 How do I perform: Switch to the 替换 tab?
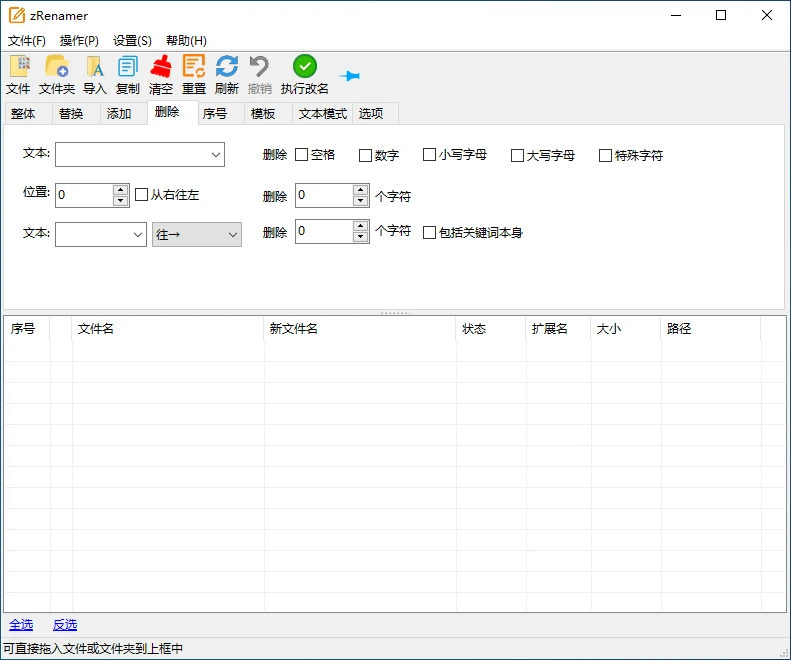71,114
